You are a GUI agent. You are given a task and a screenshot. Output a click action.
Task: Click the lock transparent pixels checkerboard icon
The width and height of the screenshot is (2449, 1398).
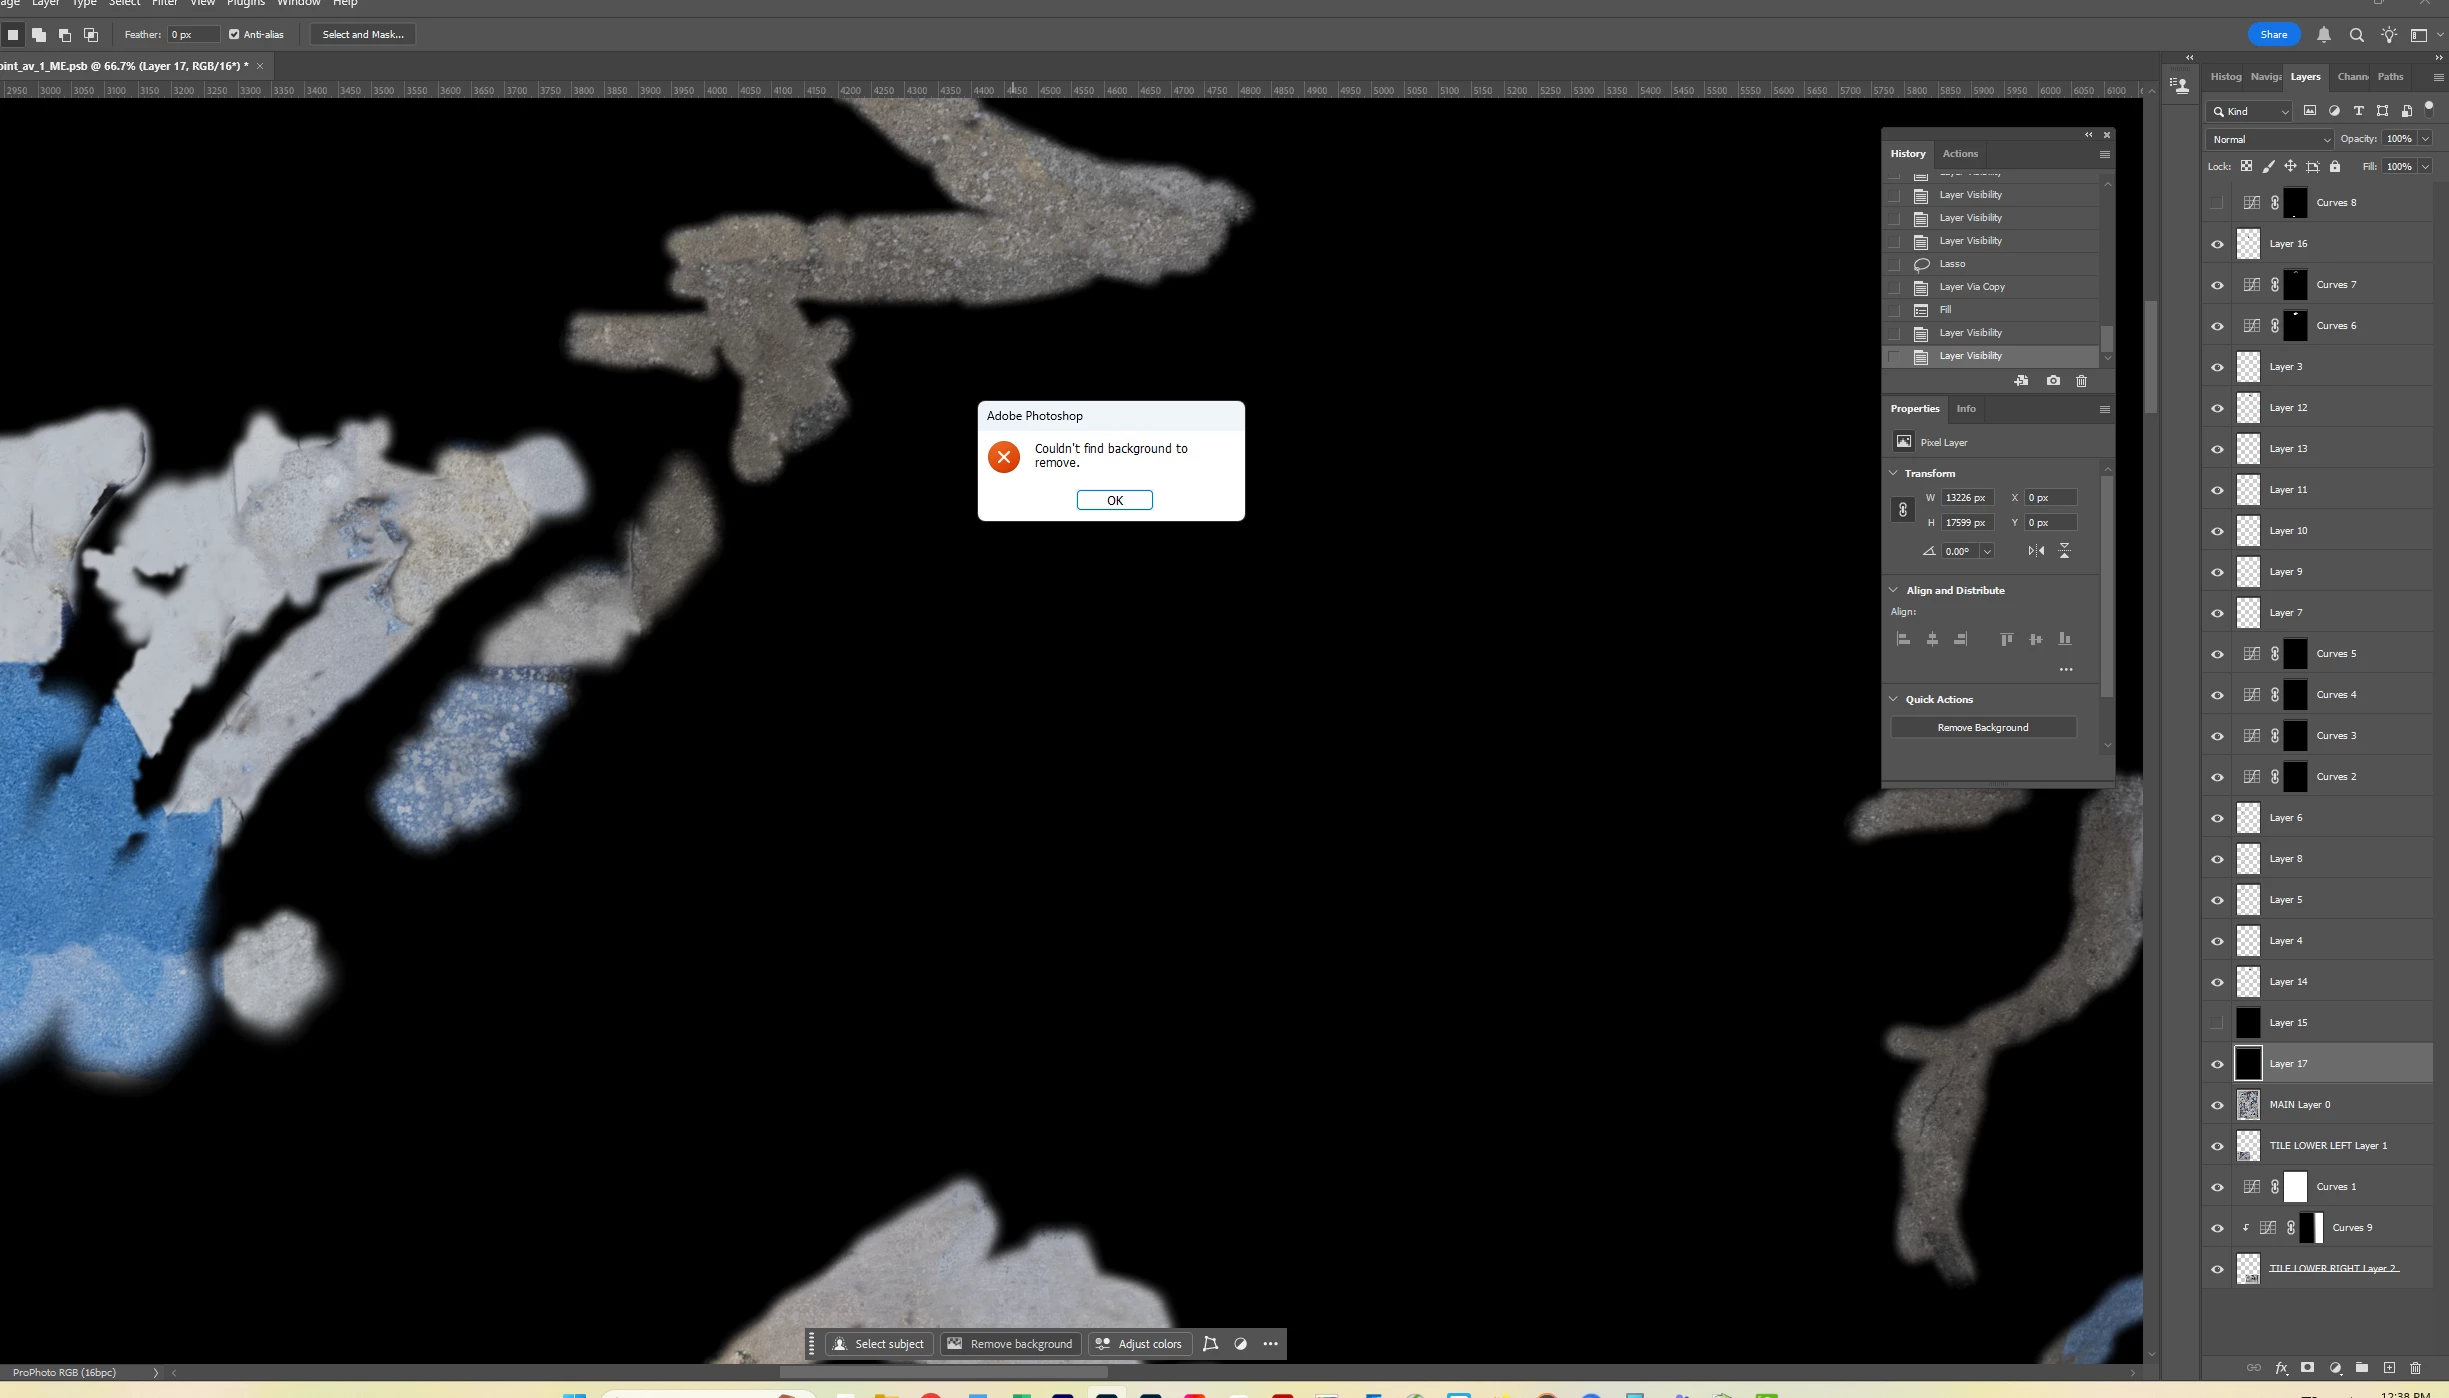2246,167
